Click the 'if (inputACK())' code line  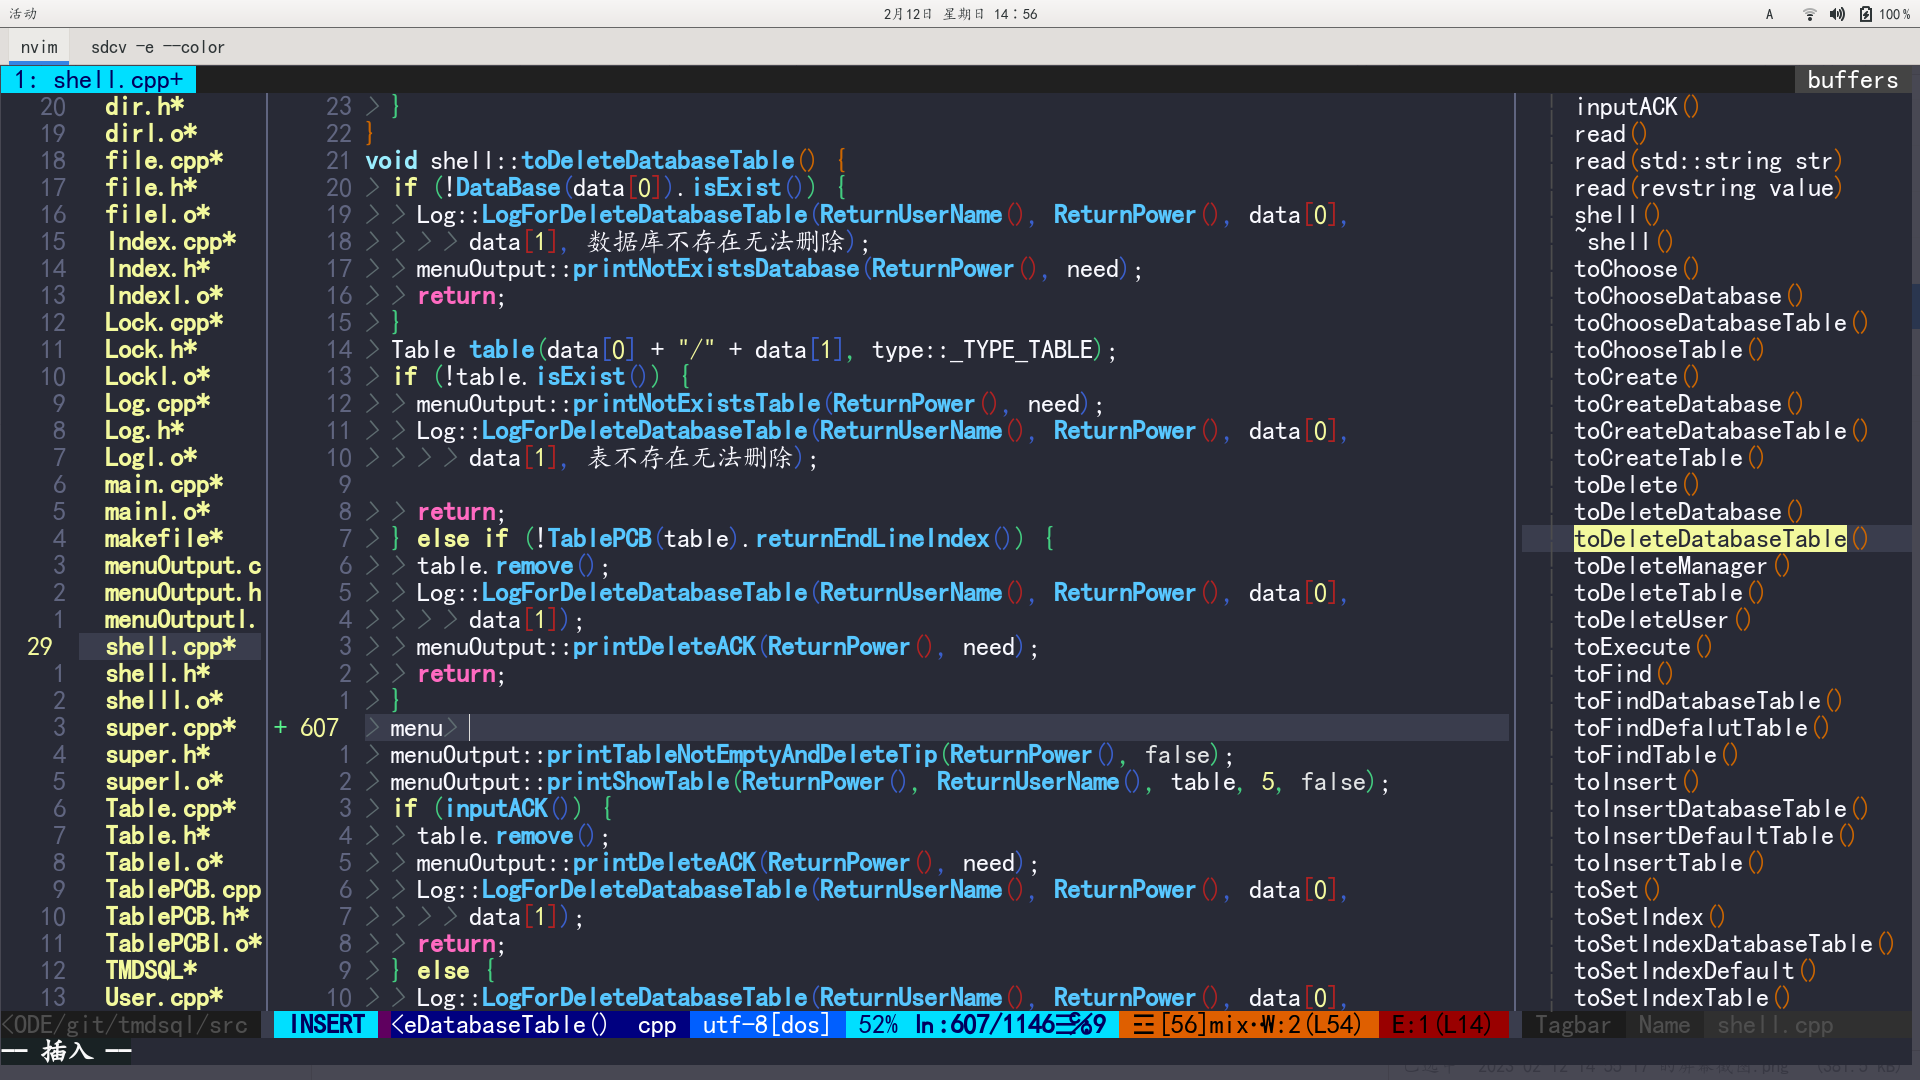(x=503, y=809)
